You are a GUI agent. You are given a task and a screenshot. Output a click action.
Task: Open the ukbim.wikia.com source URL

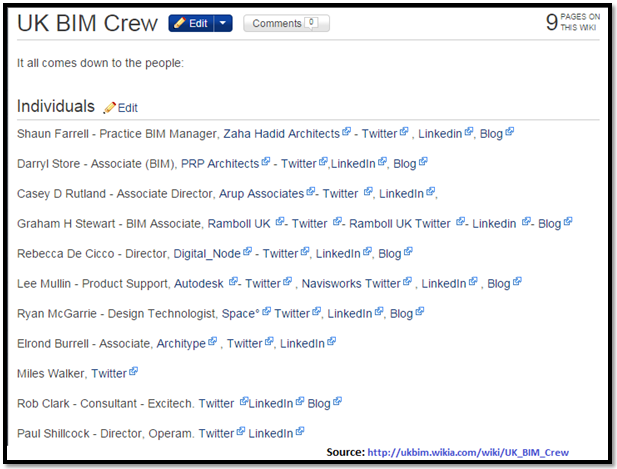[468, 452]
